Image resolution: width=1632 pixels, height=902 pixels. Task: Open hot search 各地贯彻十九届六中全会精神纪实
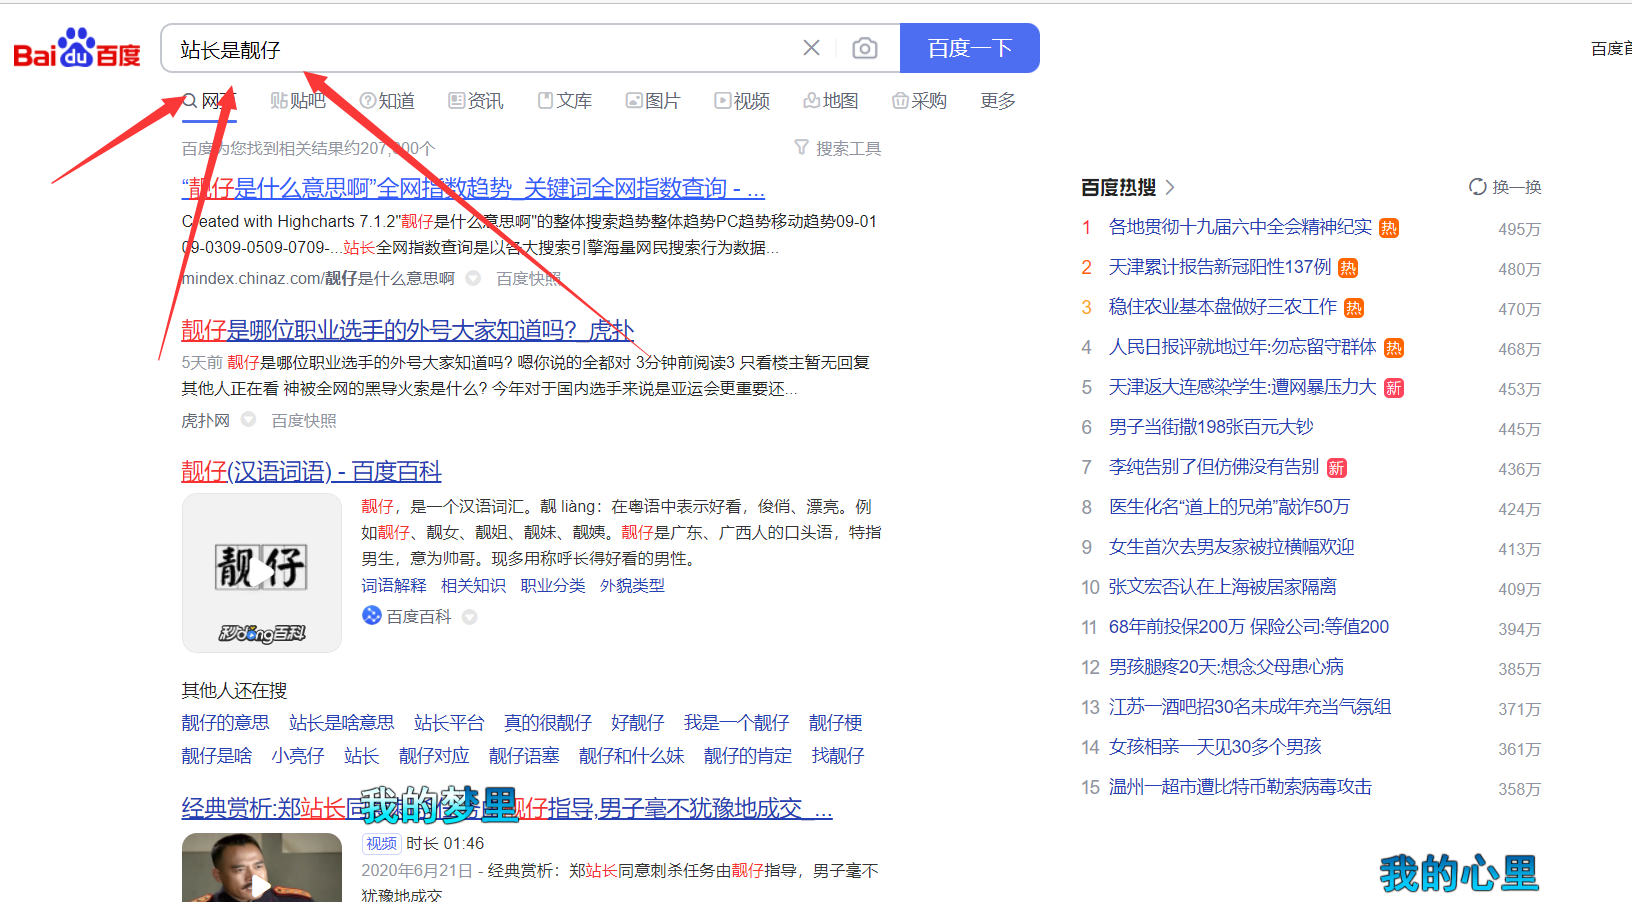[1240, 227]
